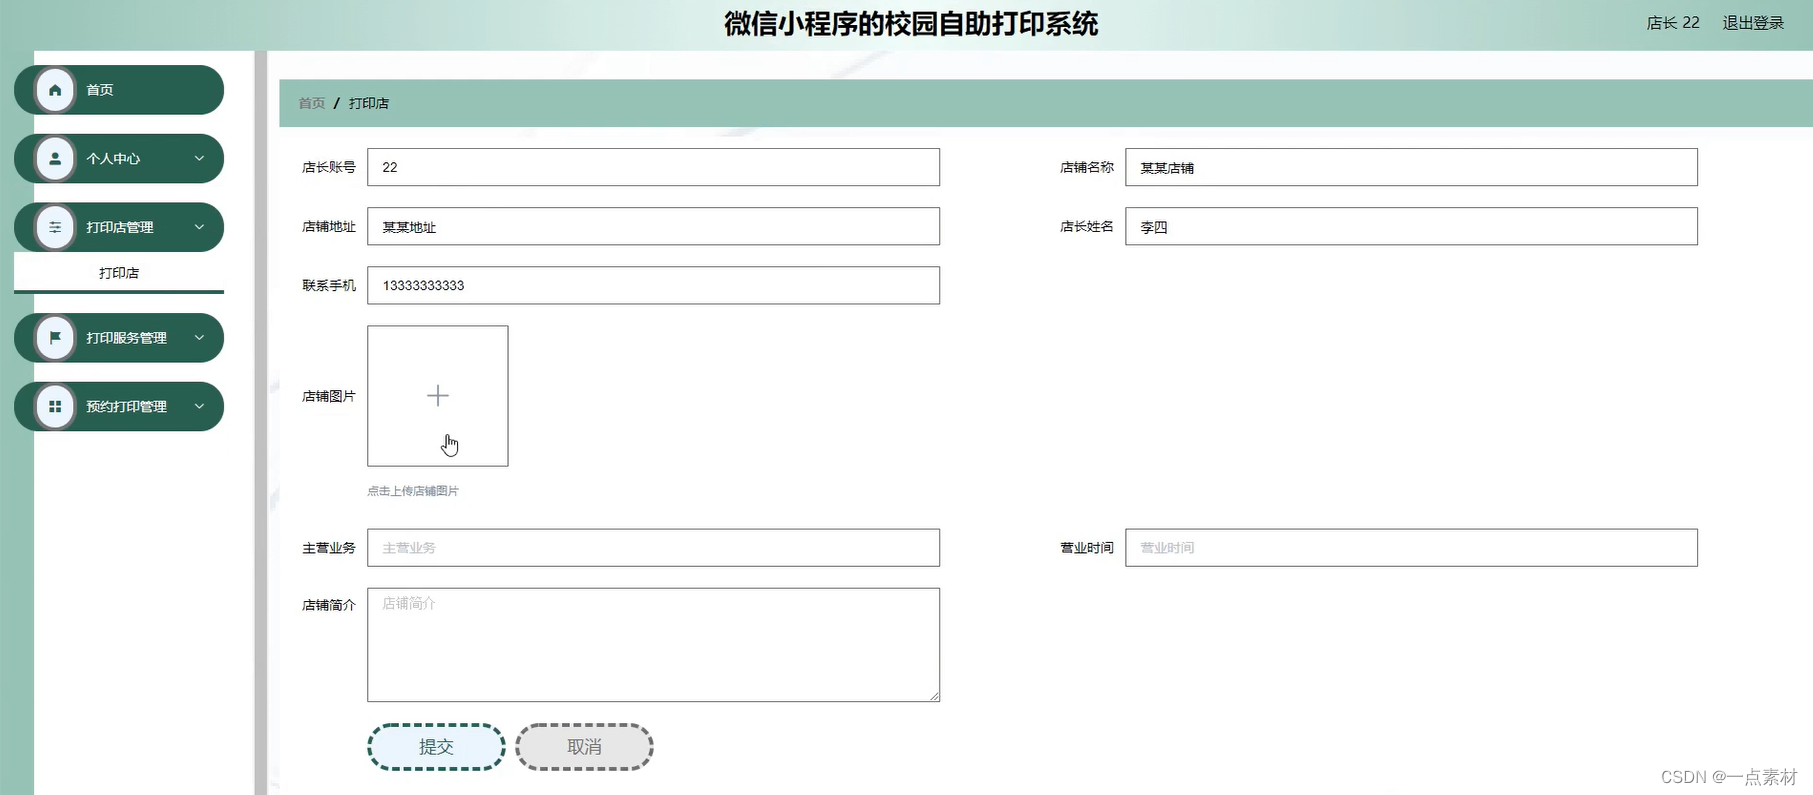Focus the 店铺地址 input field
This screenshot has height=795, width=1813.
(653, 226)
